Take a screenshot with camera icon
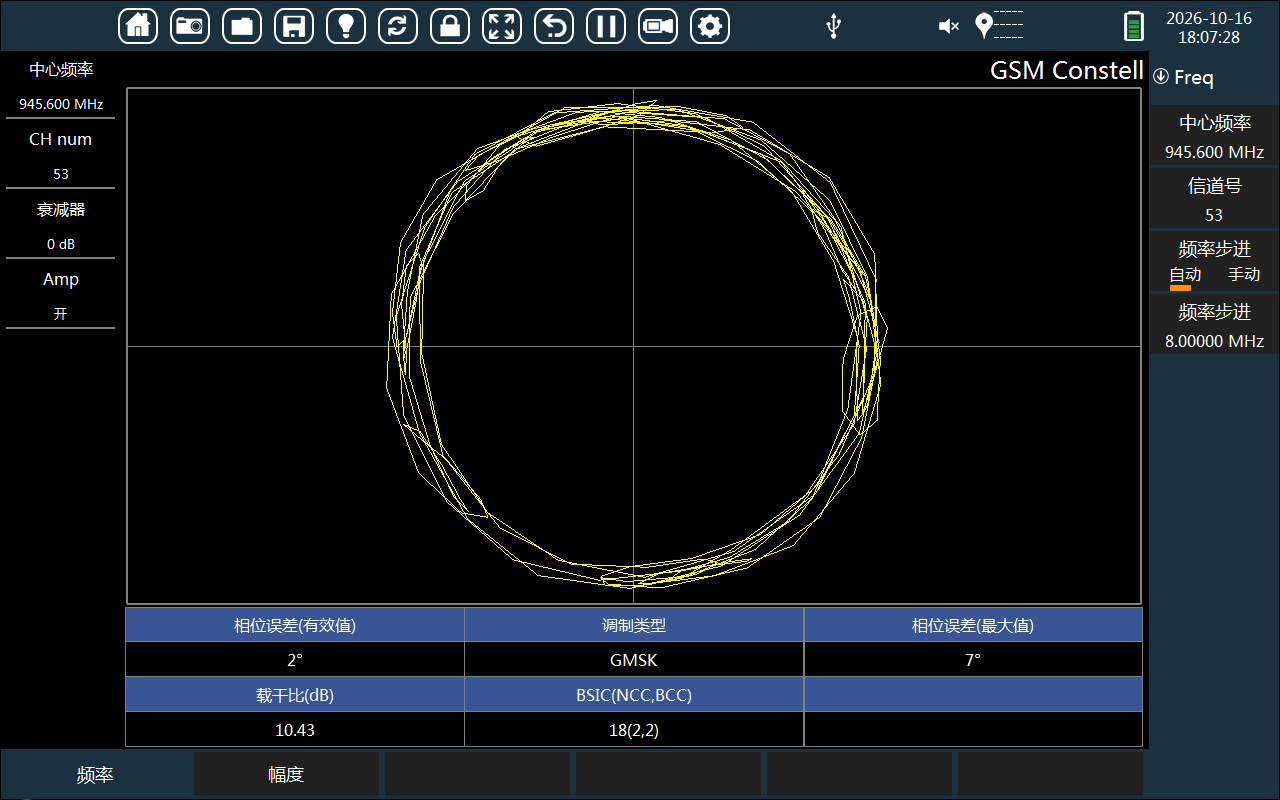This screenshot has height=800, width=1280. click(190, 26)
